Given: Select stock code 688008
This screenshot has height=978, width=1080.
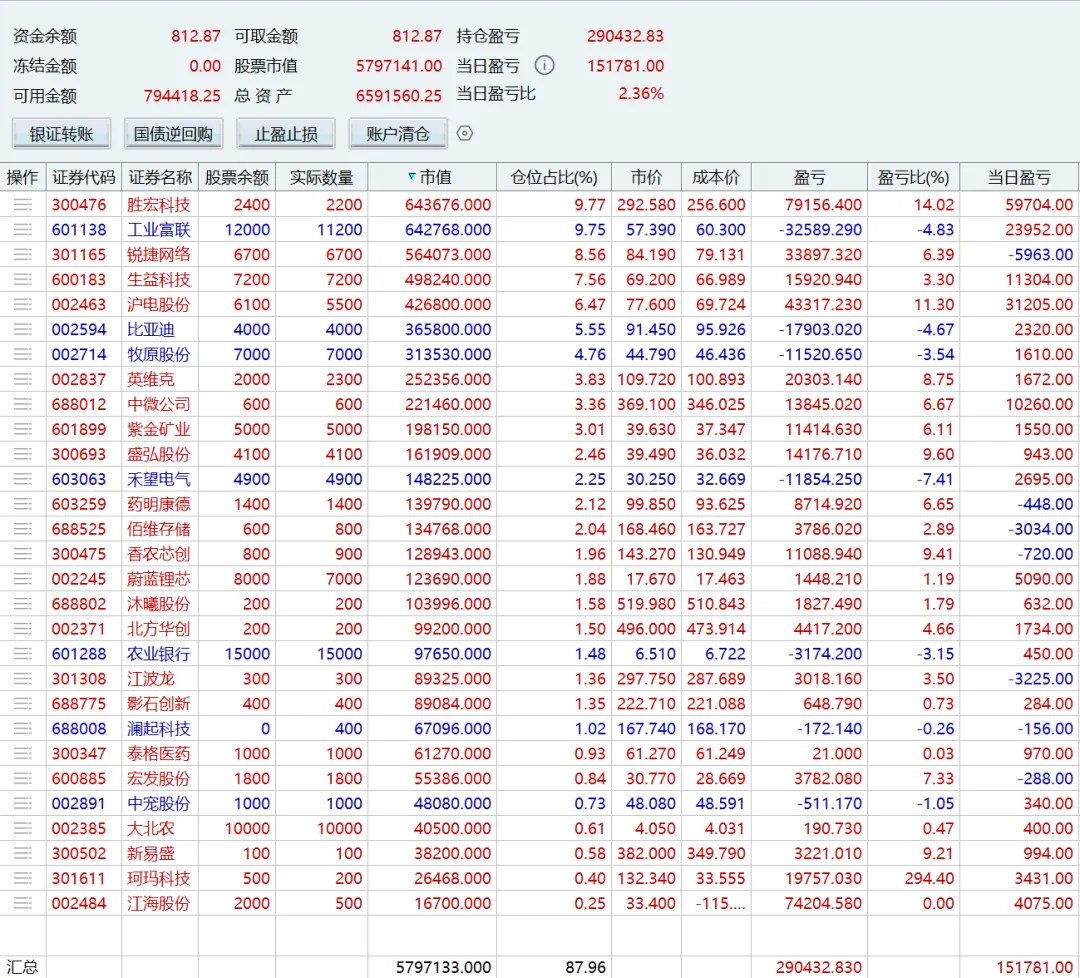Looking at the screenshot, I should click(79, 729).
